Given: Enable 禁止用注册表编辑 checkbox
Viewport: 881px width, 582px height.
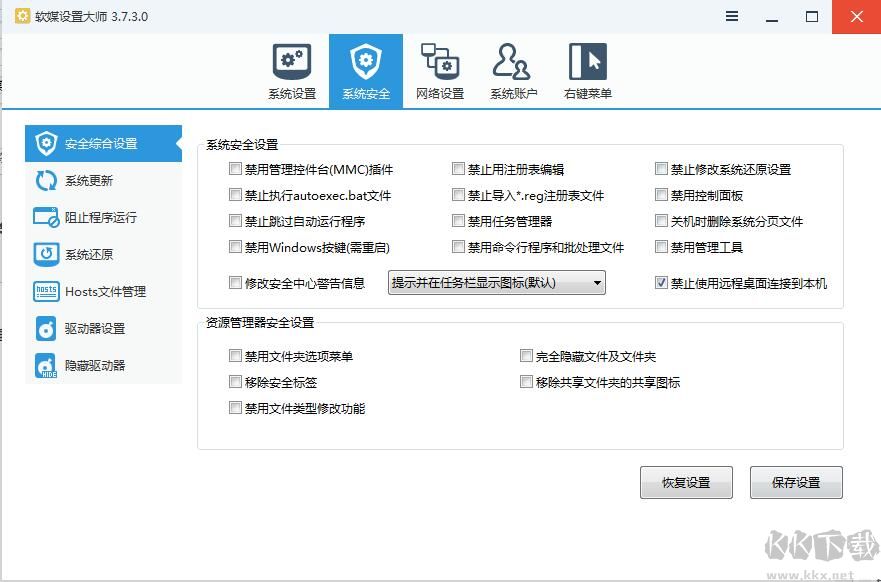Looking at the screenshot, I should click(x=458, y=168).
